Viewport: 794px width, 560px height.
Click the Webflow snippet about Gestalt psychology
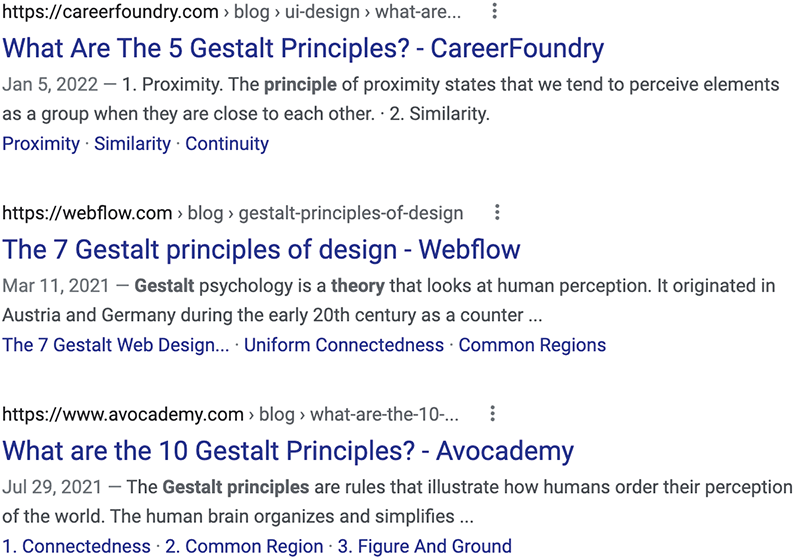(389, 300)
